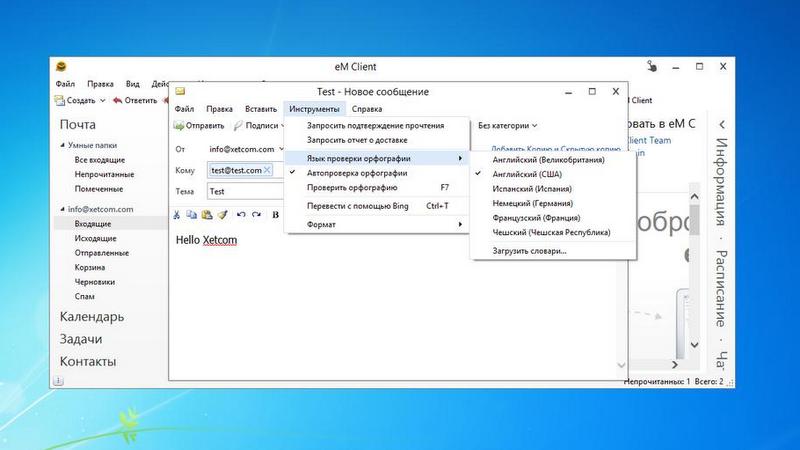
Task: Click the Инструменты menu
Action: [314, 109]
